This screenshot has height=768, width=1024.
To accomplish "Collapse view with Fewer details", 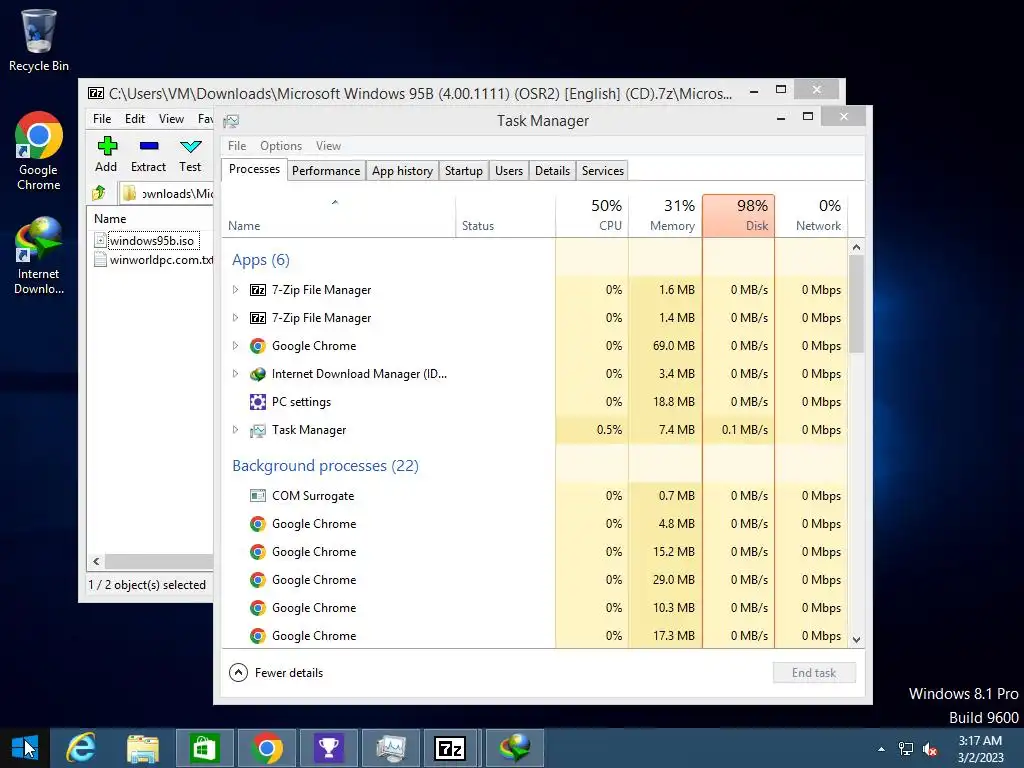I will (276, 673).
